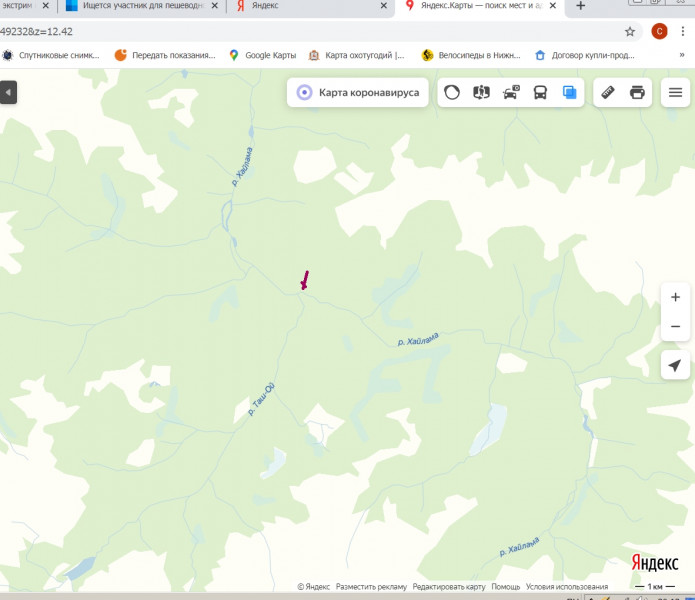
Task: Open the Google Карты bookmark
Action: click(x=263, y=55)
